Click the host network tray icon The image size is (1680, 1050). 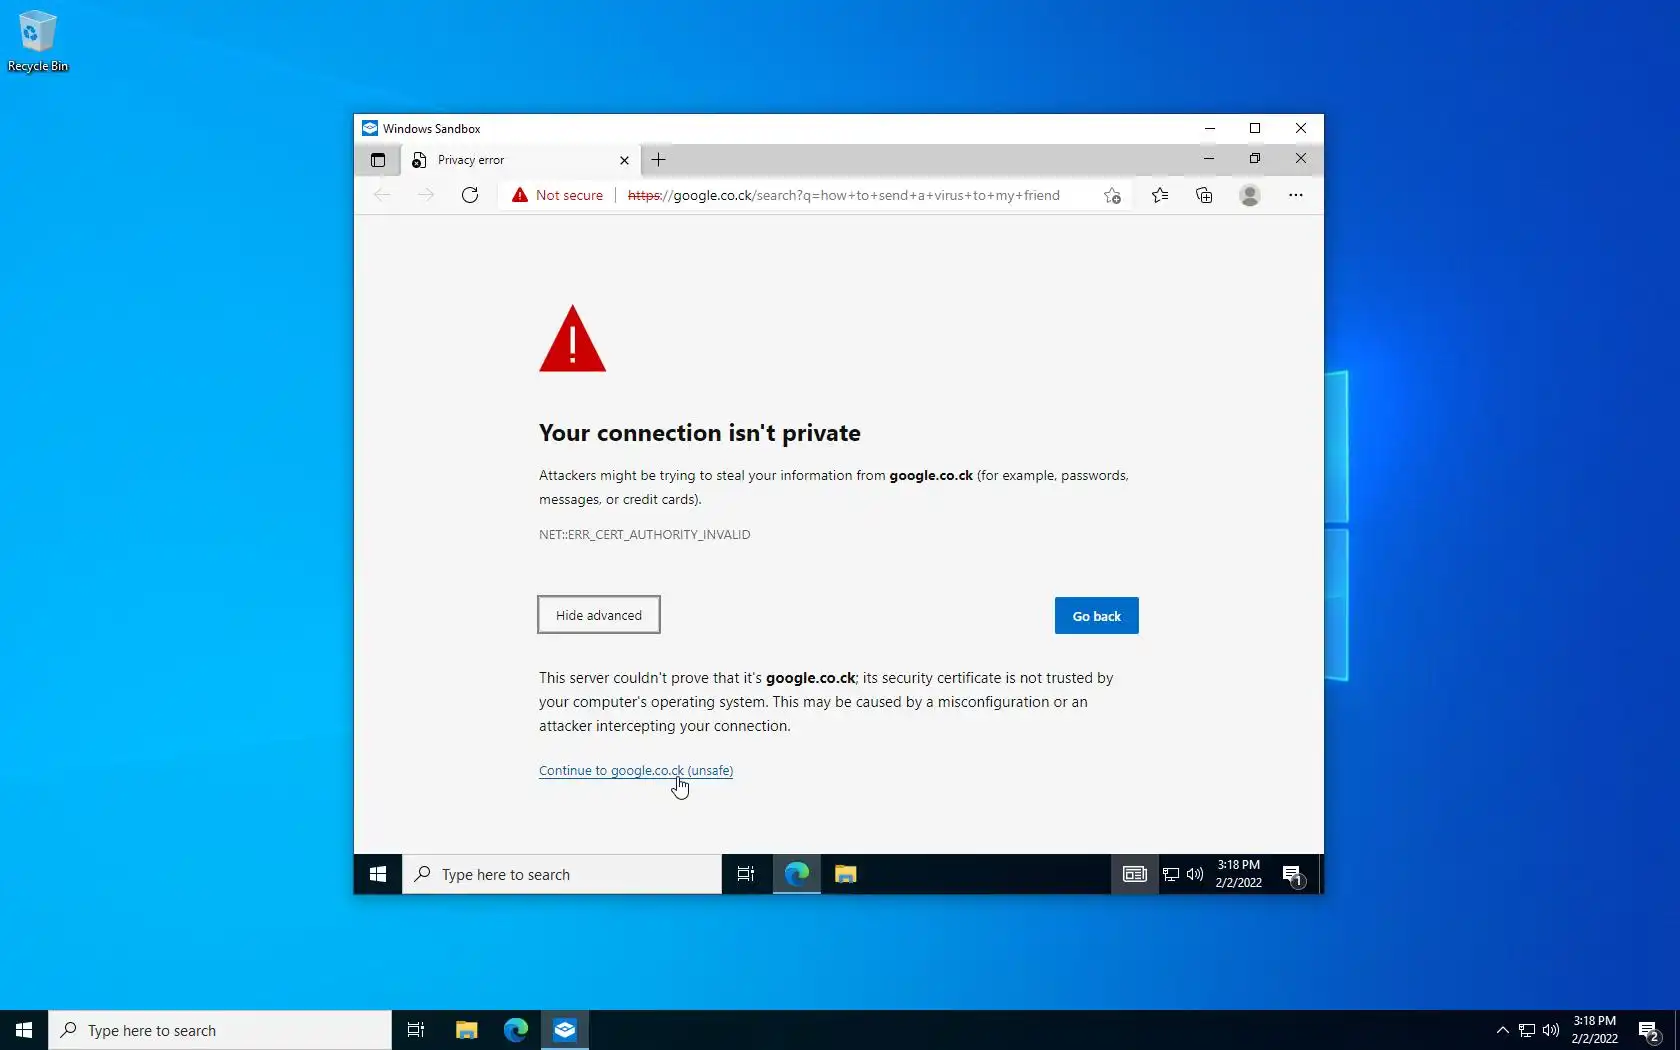tap(1527, 1030)
